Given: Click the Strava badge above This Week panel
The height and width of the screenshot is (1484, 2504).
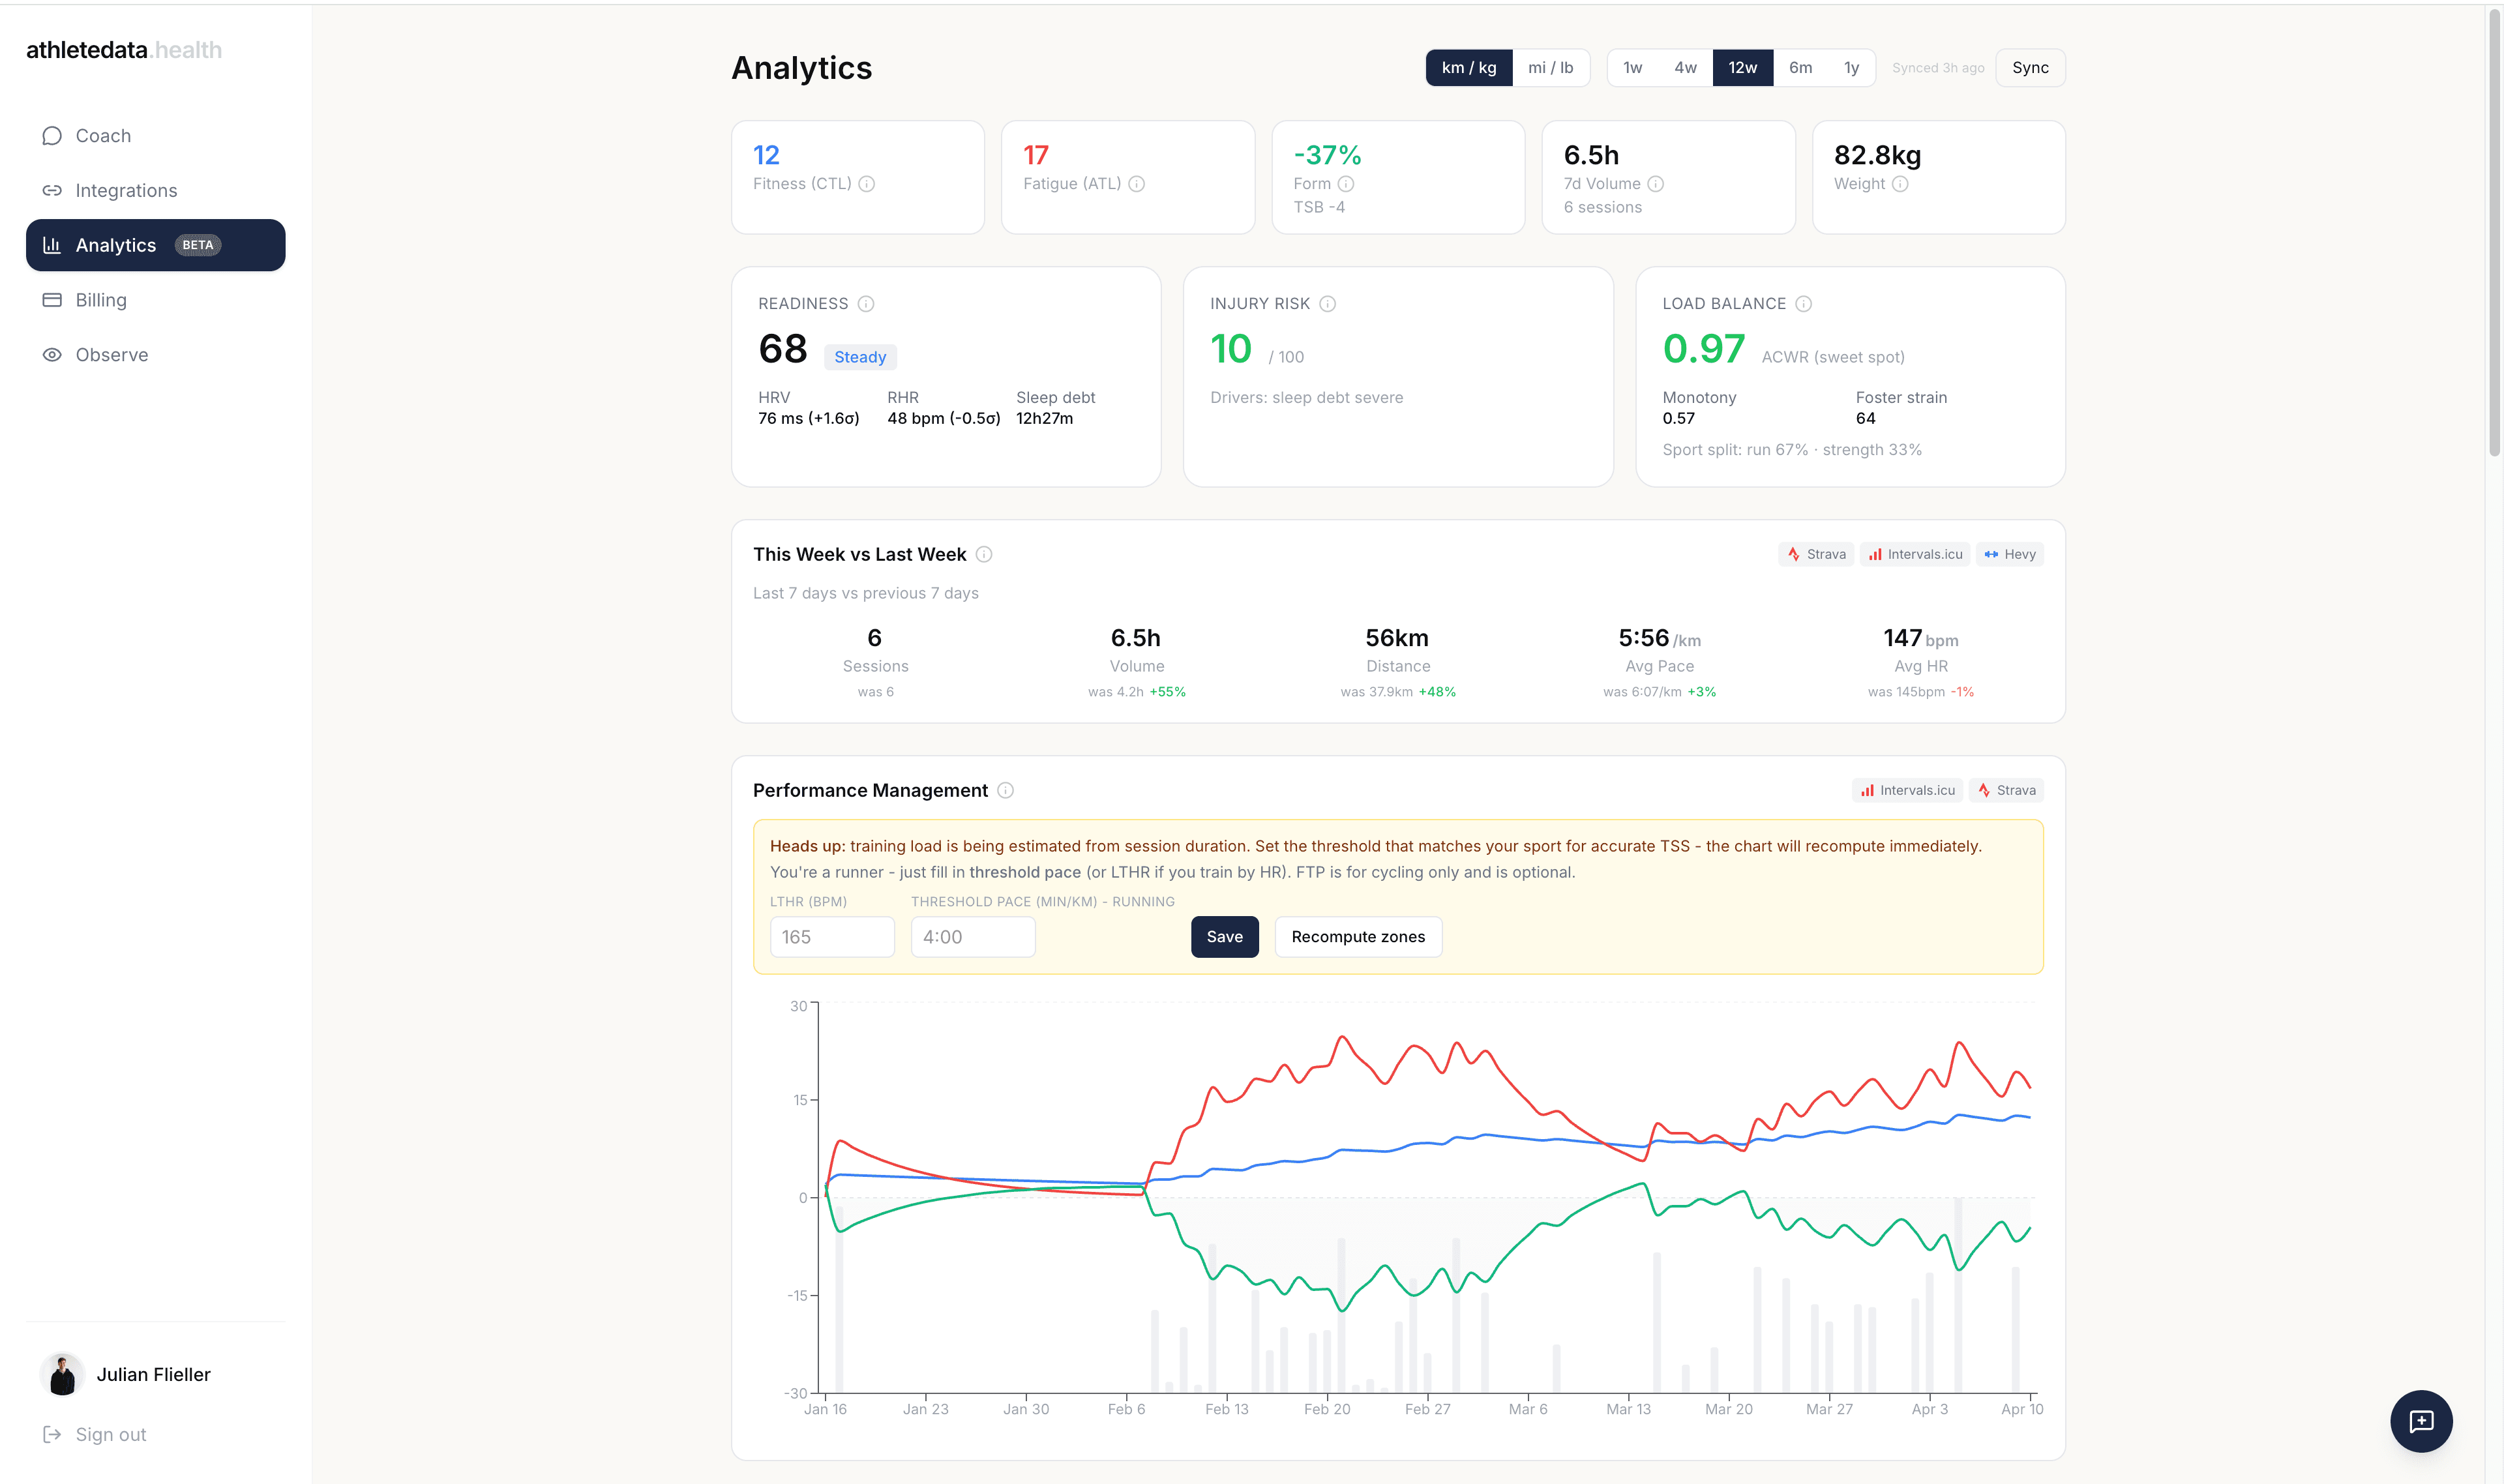Looking at the screenshot, I should [x=1815, y=554].
